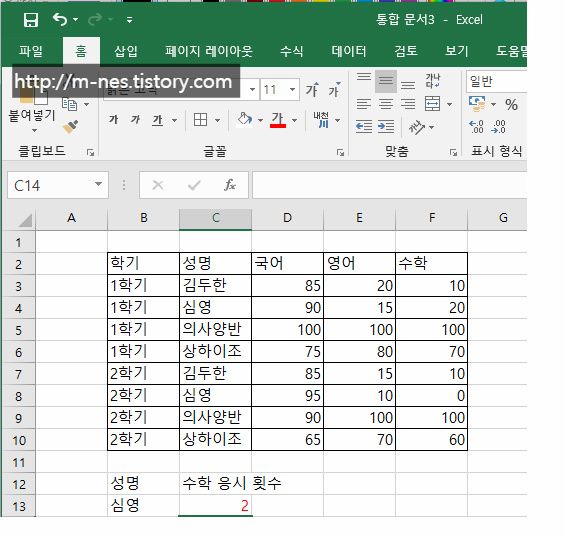Align text left
Screen dimensions: 565x536
click(x=364, y=104)
